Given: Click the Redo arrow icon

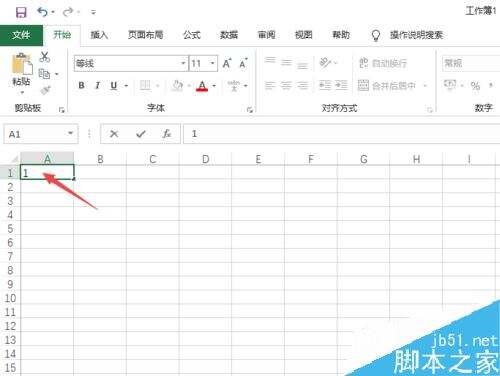Looking at the screenshot, I should pyautogui.click(x=68, y=12).
